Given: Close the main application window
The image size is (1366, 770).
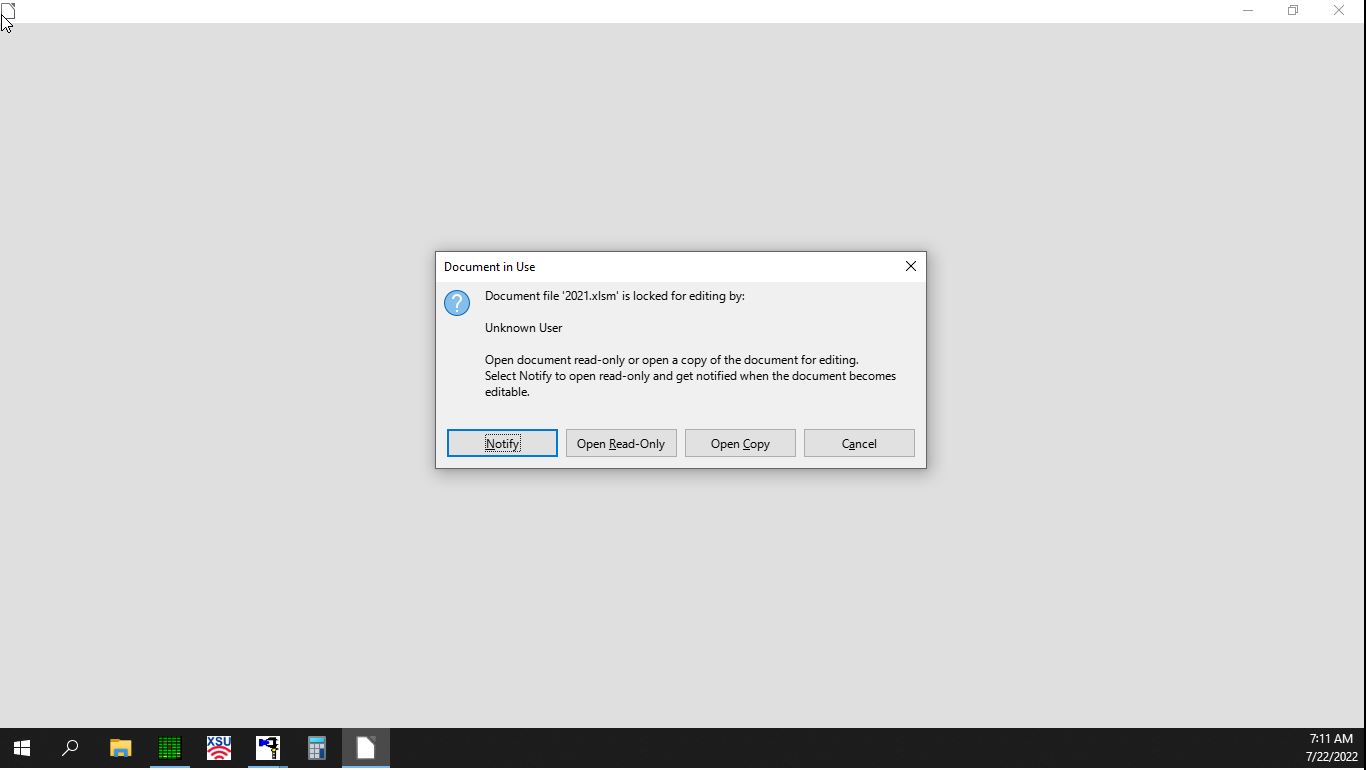Looking at the screenshot, I should 1338,10.
